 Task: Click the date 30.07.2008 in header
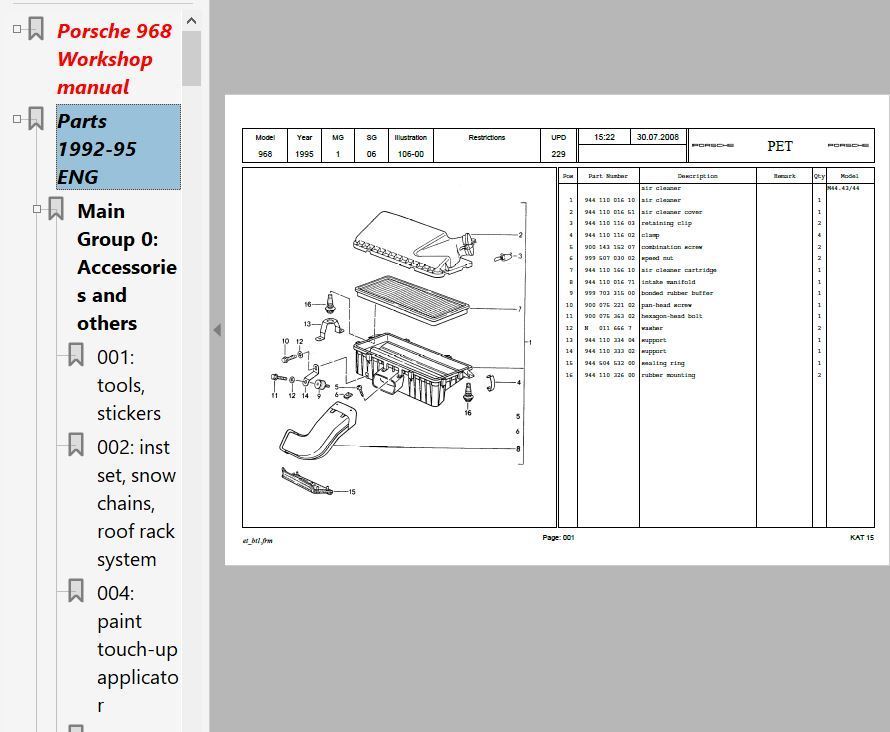[x=657, y=137]
